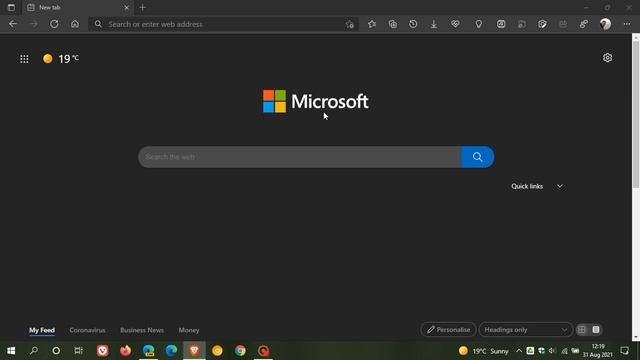Click the Personalise button
Viewport: 640px width, 360px height.
[448, 329]
